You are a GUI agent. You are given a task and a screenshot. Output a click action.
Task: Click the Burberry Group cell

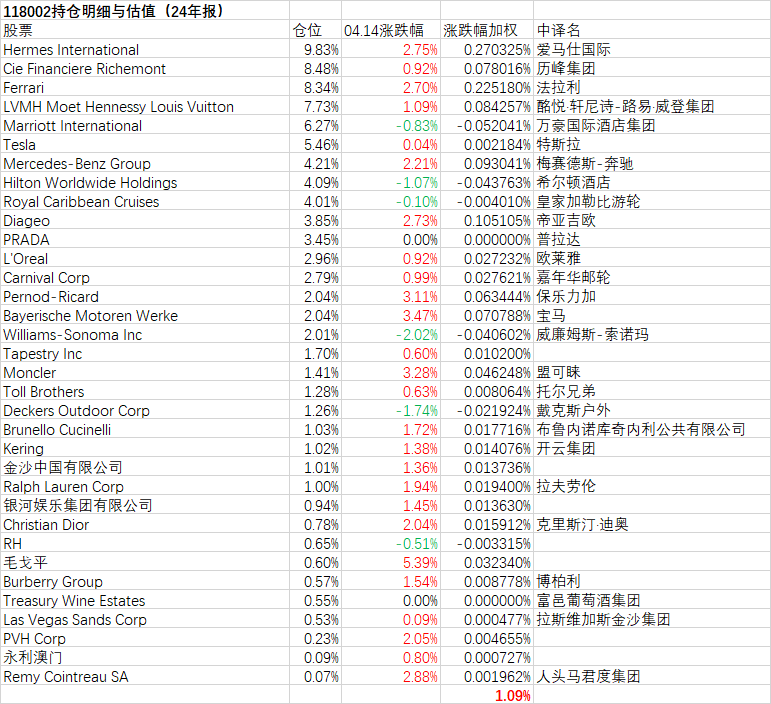(145, 582)
